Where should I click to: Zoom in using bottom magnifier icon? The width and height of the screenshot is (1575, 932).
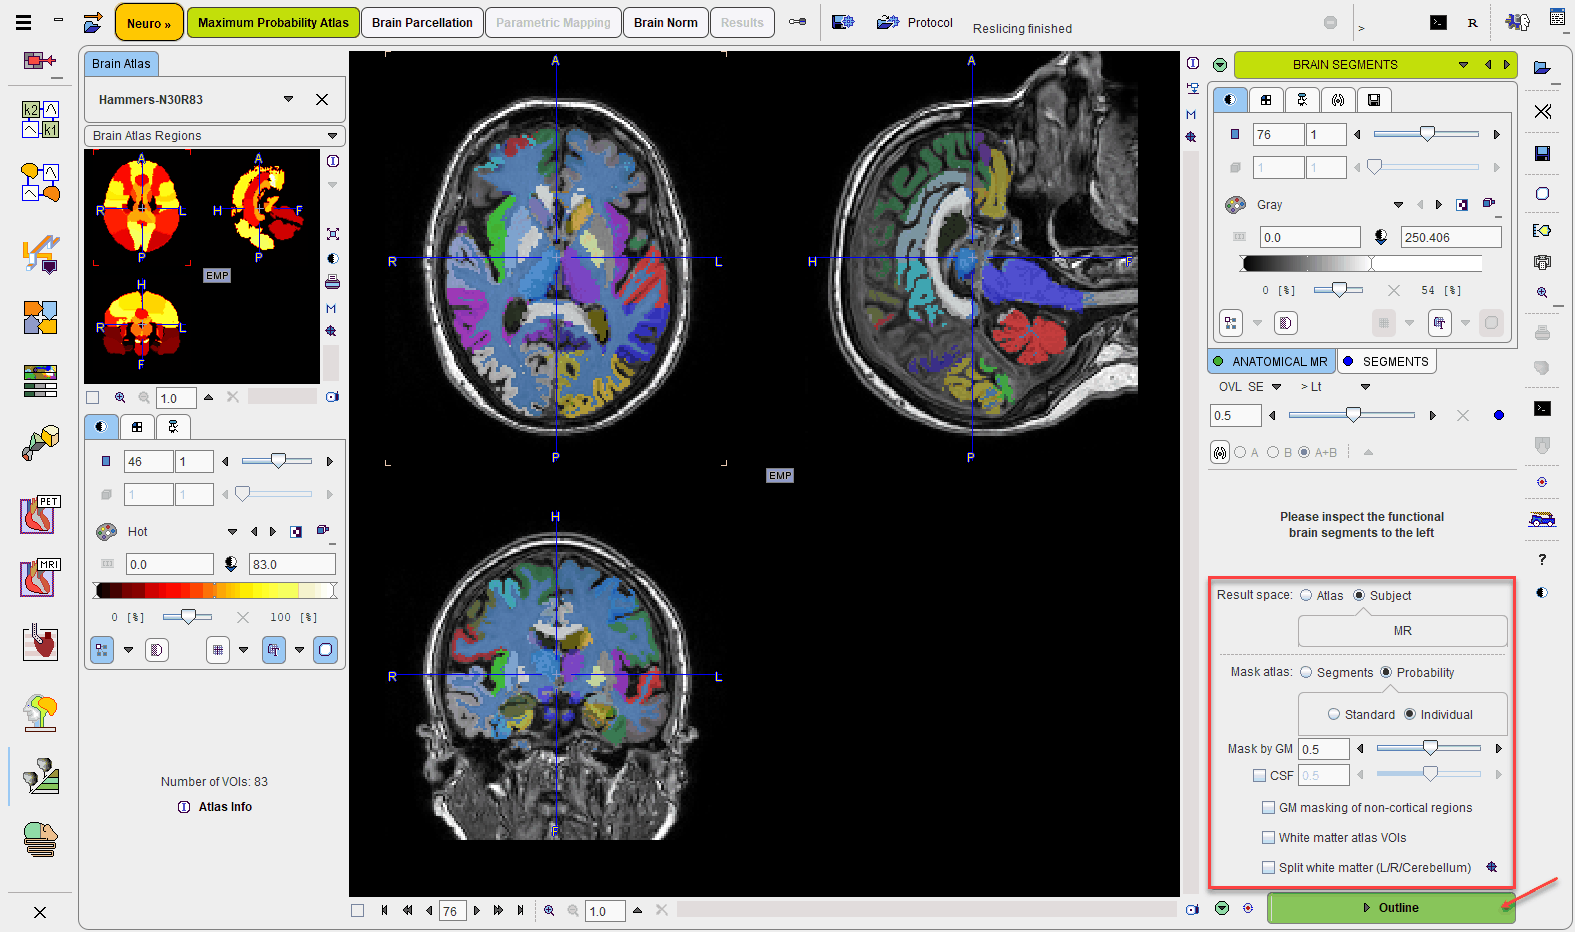(549, 910)
